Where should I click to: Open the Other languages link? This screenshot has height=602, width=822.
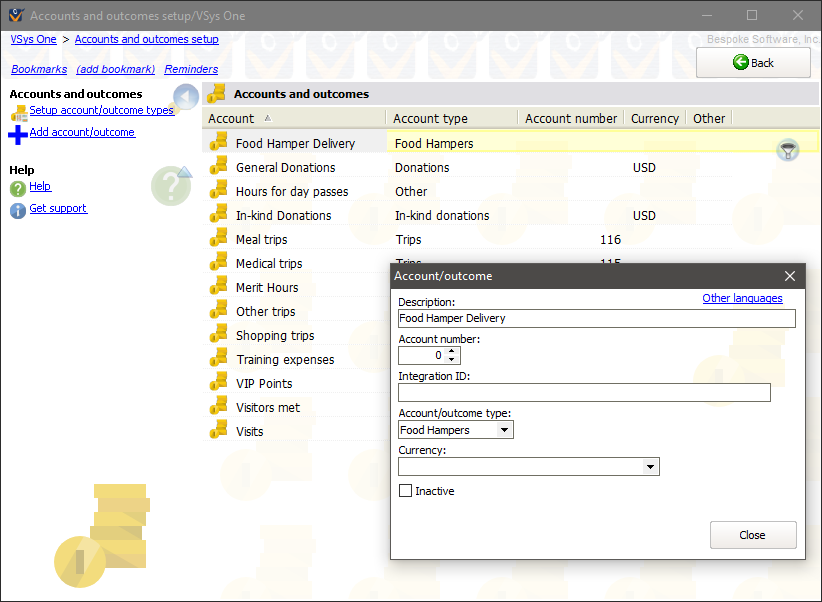(x=742, y=298)
